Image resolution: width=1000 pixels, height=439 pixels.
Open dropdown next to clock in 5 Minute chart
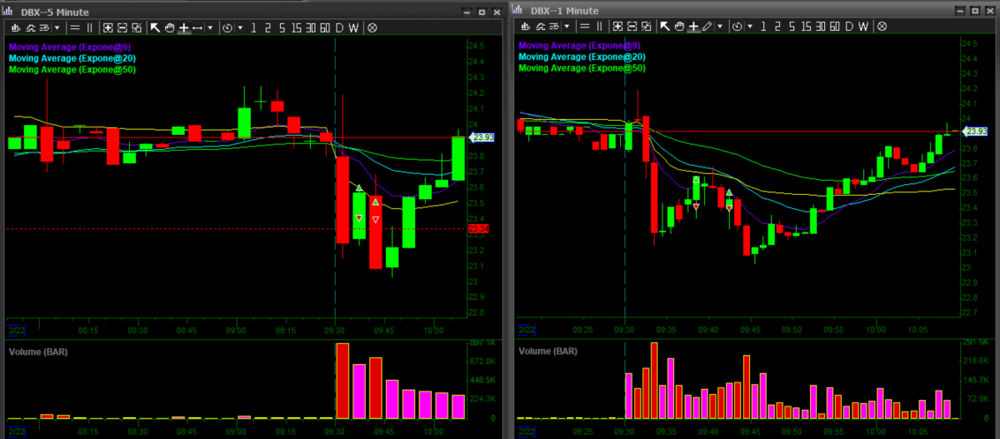[x=239, y=28]
